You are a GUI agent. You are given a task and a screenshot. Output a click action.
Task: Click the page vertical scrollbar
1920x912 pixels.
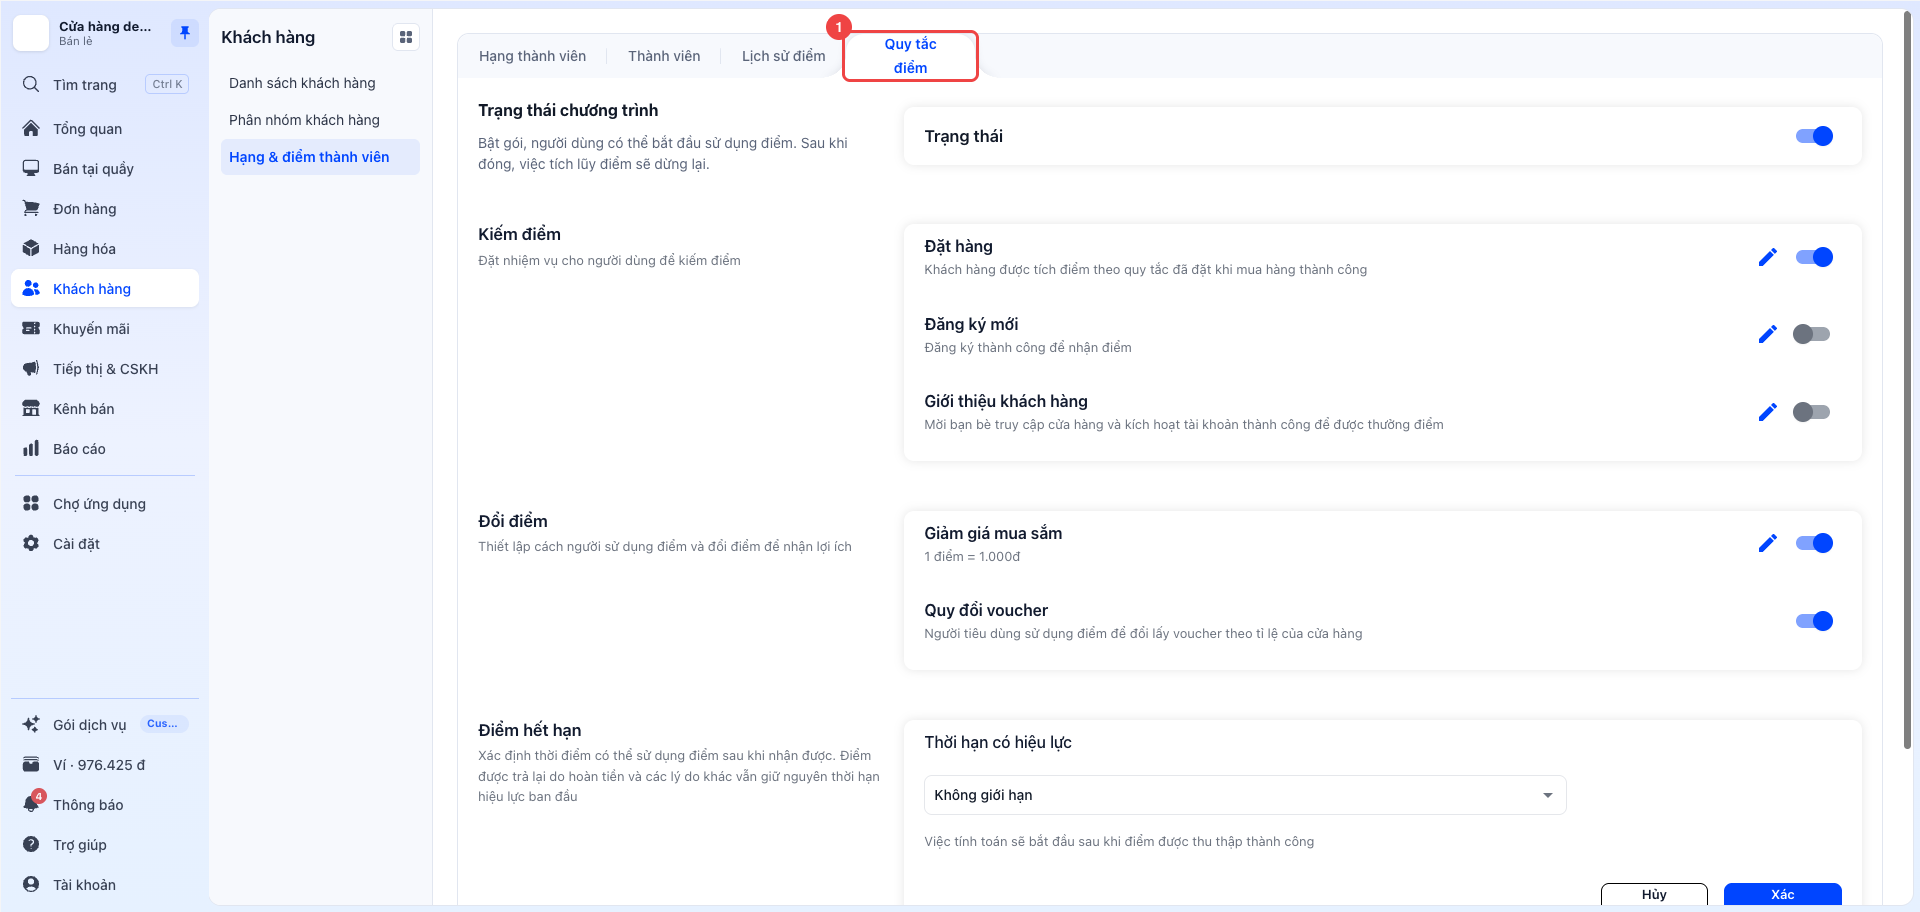tap(1907, 380)
